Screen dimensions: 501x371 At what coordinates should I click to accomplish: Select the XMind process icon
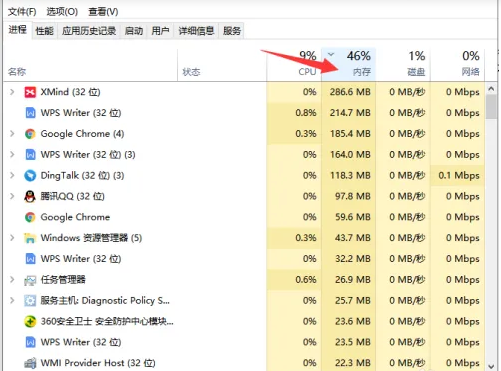30,92
